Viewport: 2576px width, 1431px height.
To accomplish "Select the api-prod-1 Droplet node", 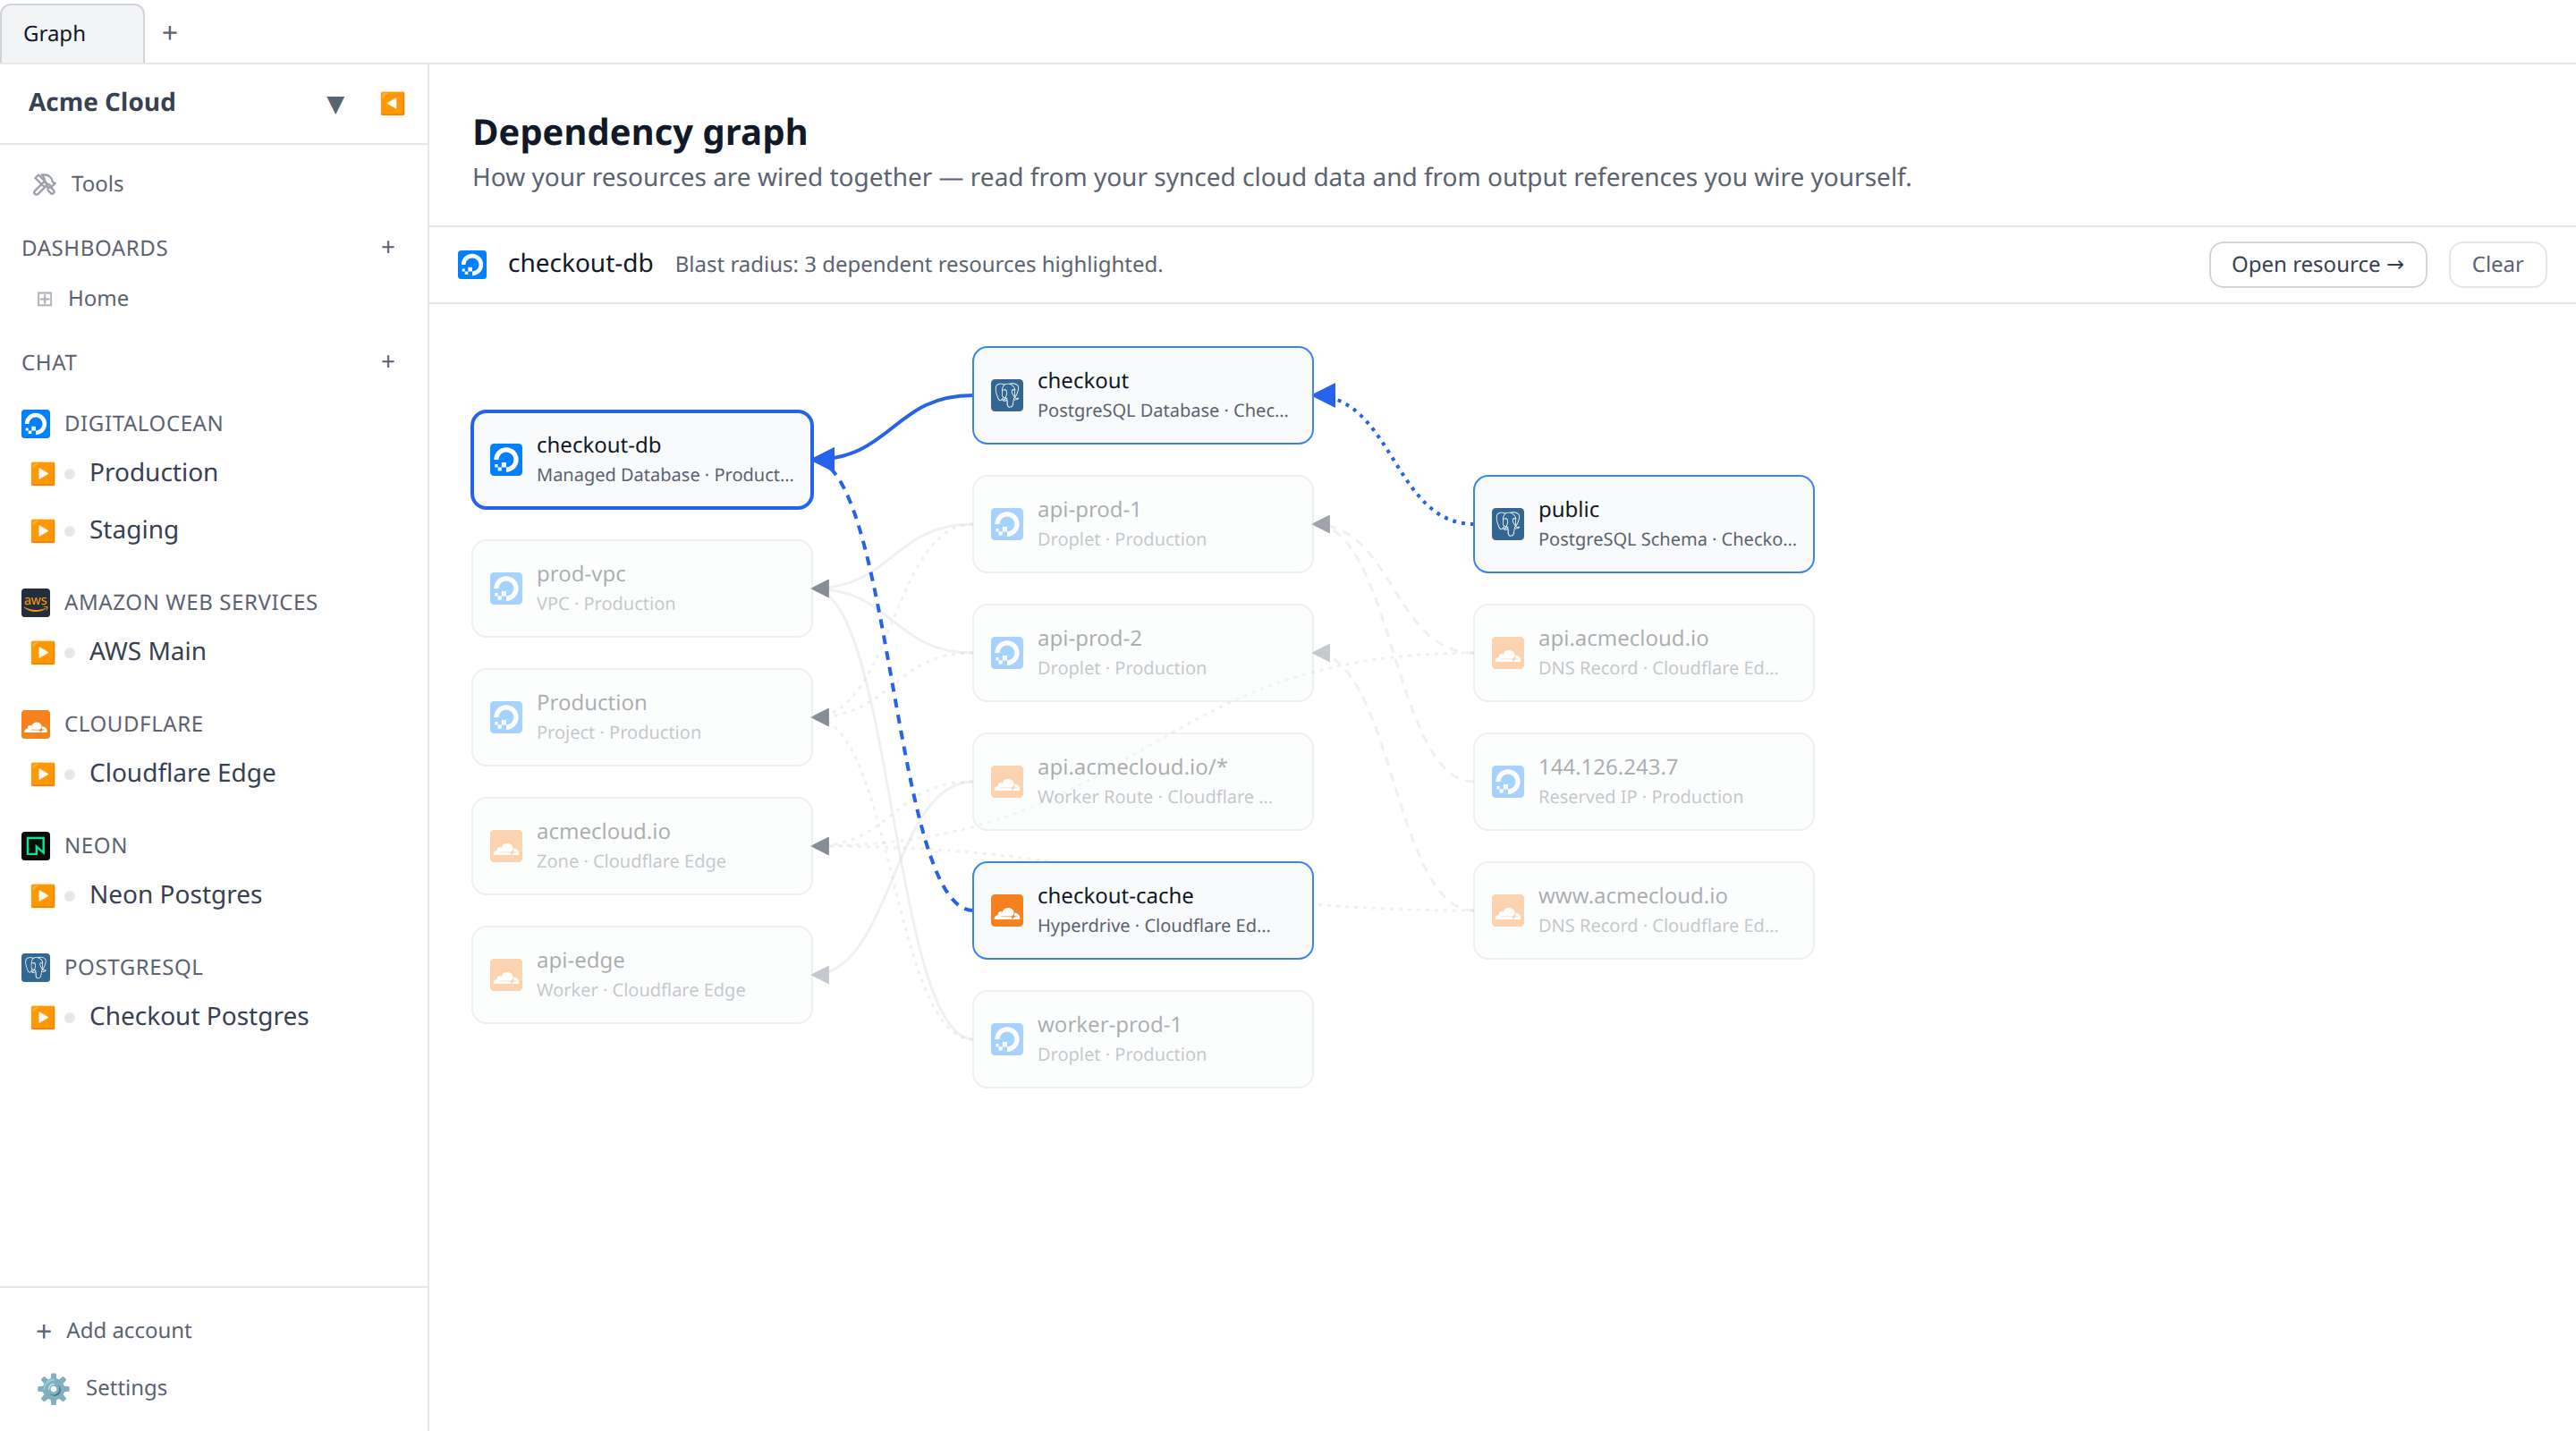I will click(x=1143, y=524).
